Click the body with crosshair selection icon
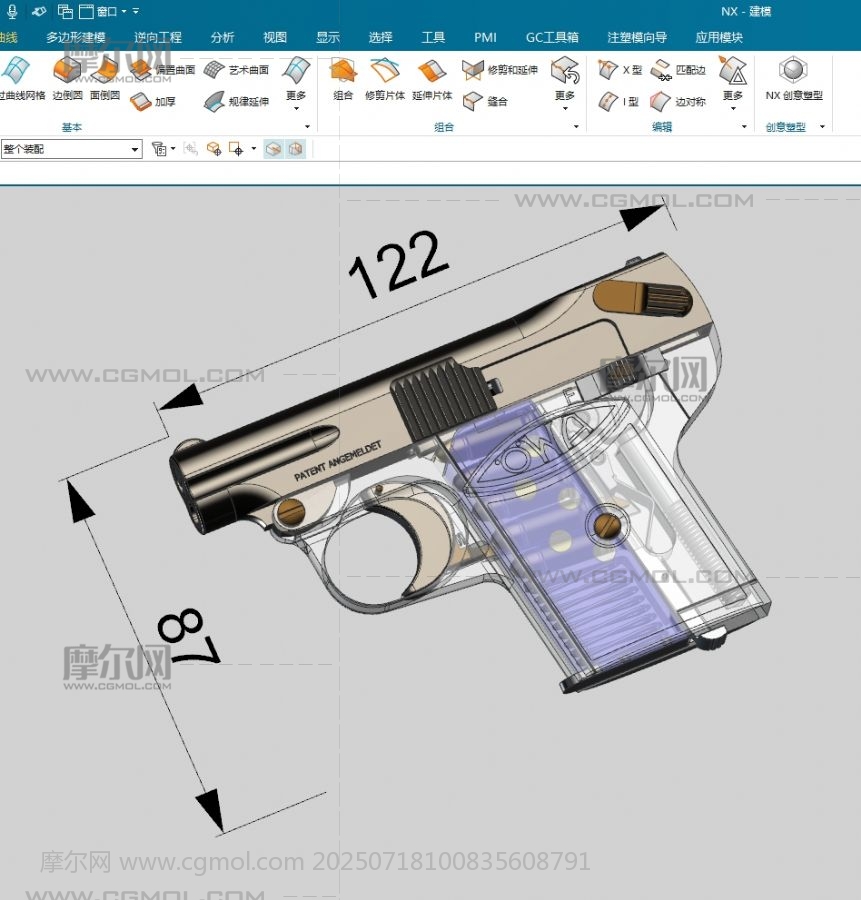Screen dimensions: 861x900 (x=214, y=149)
